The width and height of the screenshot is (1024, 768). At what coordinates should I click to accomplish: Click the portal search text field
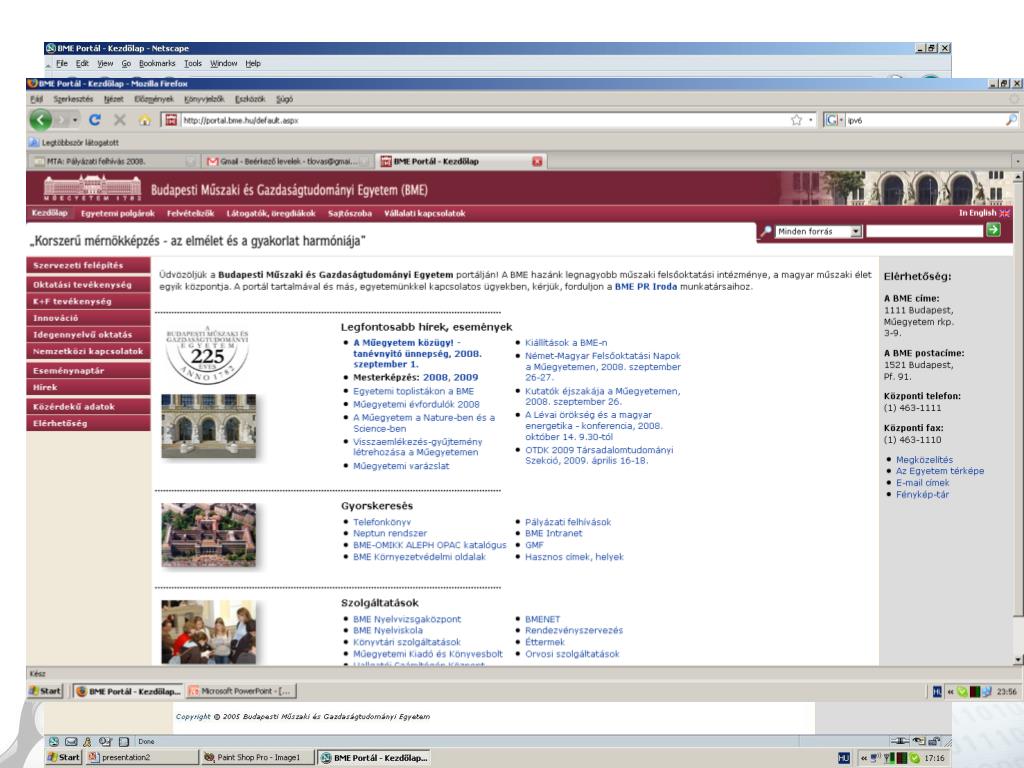[x=924, y=231]
